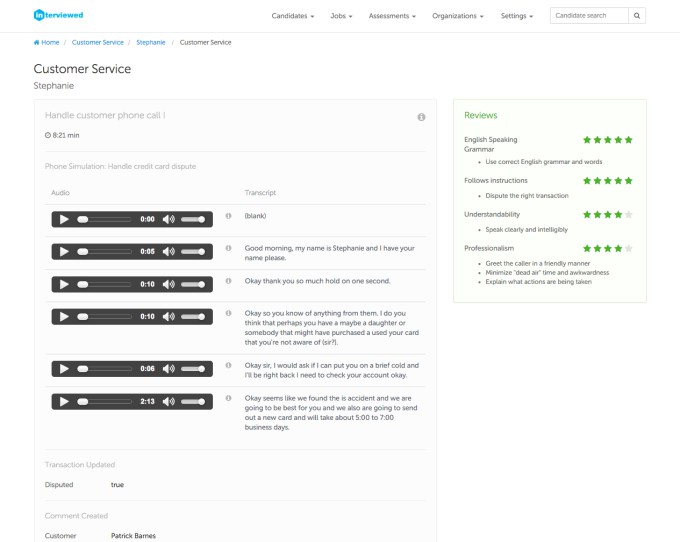Mute the 2:13 audio clip
This screenshot has width=680, height=542.
168,402
